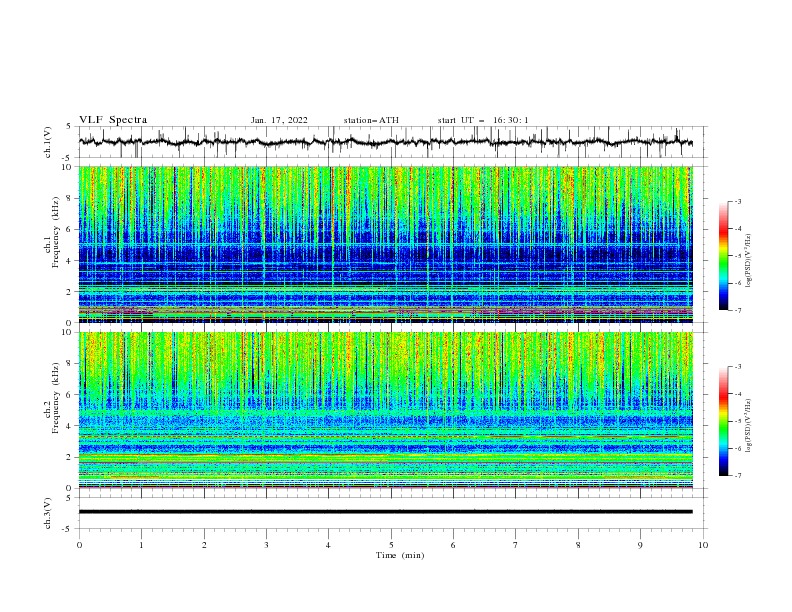Click the "ch.3(V)" axis label

[x=48, y=513]
